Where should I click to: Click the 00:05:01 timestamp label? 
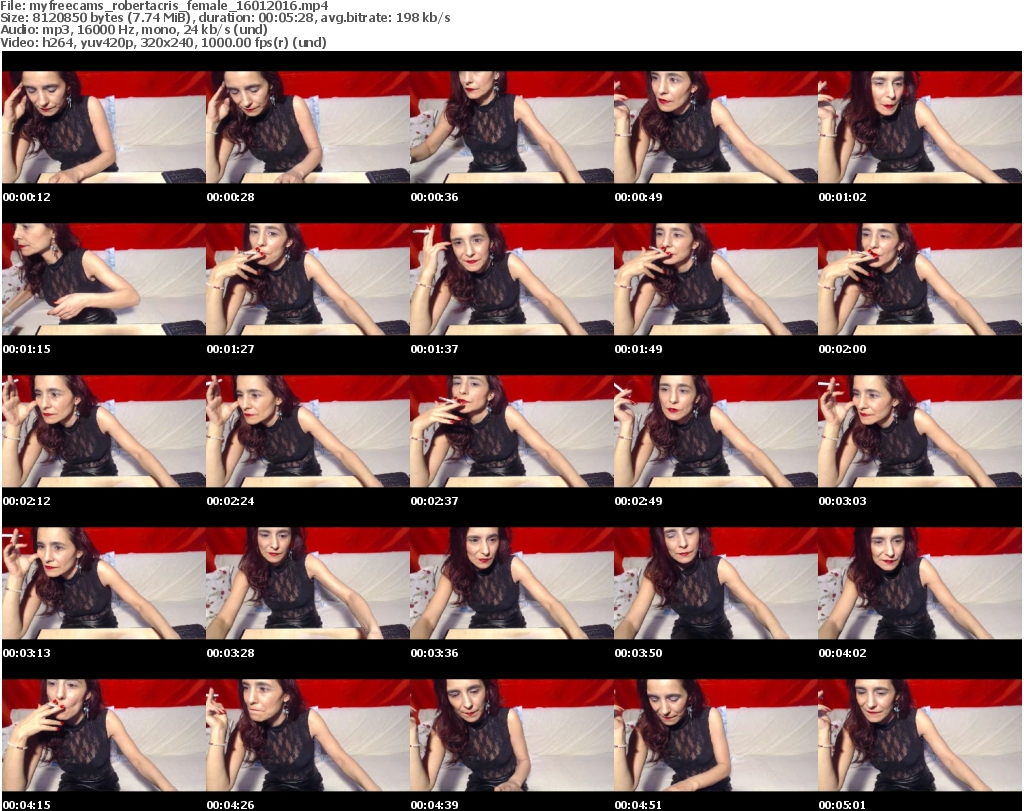842,805
